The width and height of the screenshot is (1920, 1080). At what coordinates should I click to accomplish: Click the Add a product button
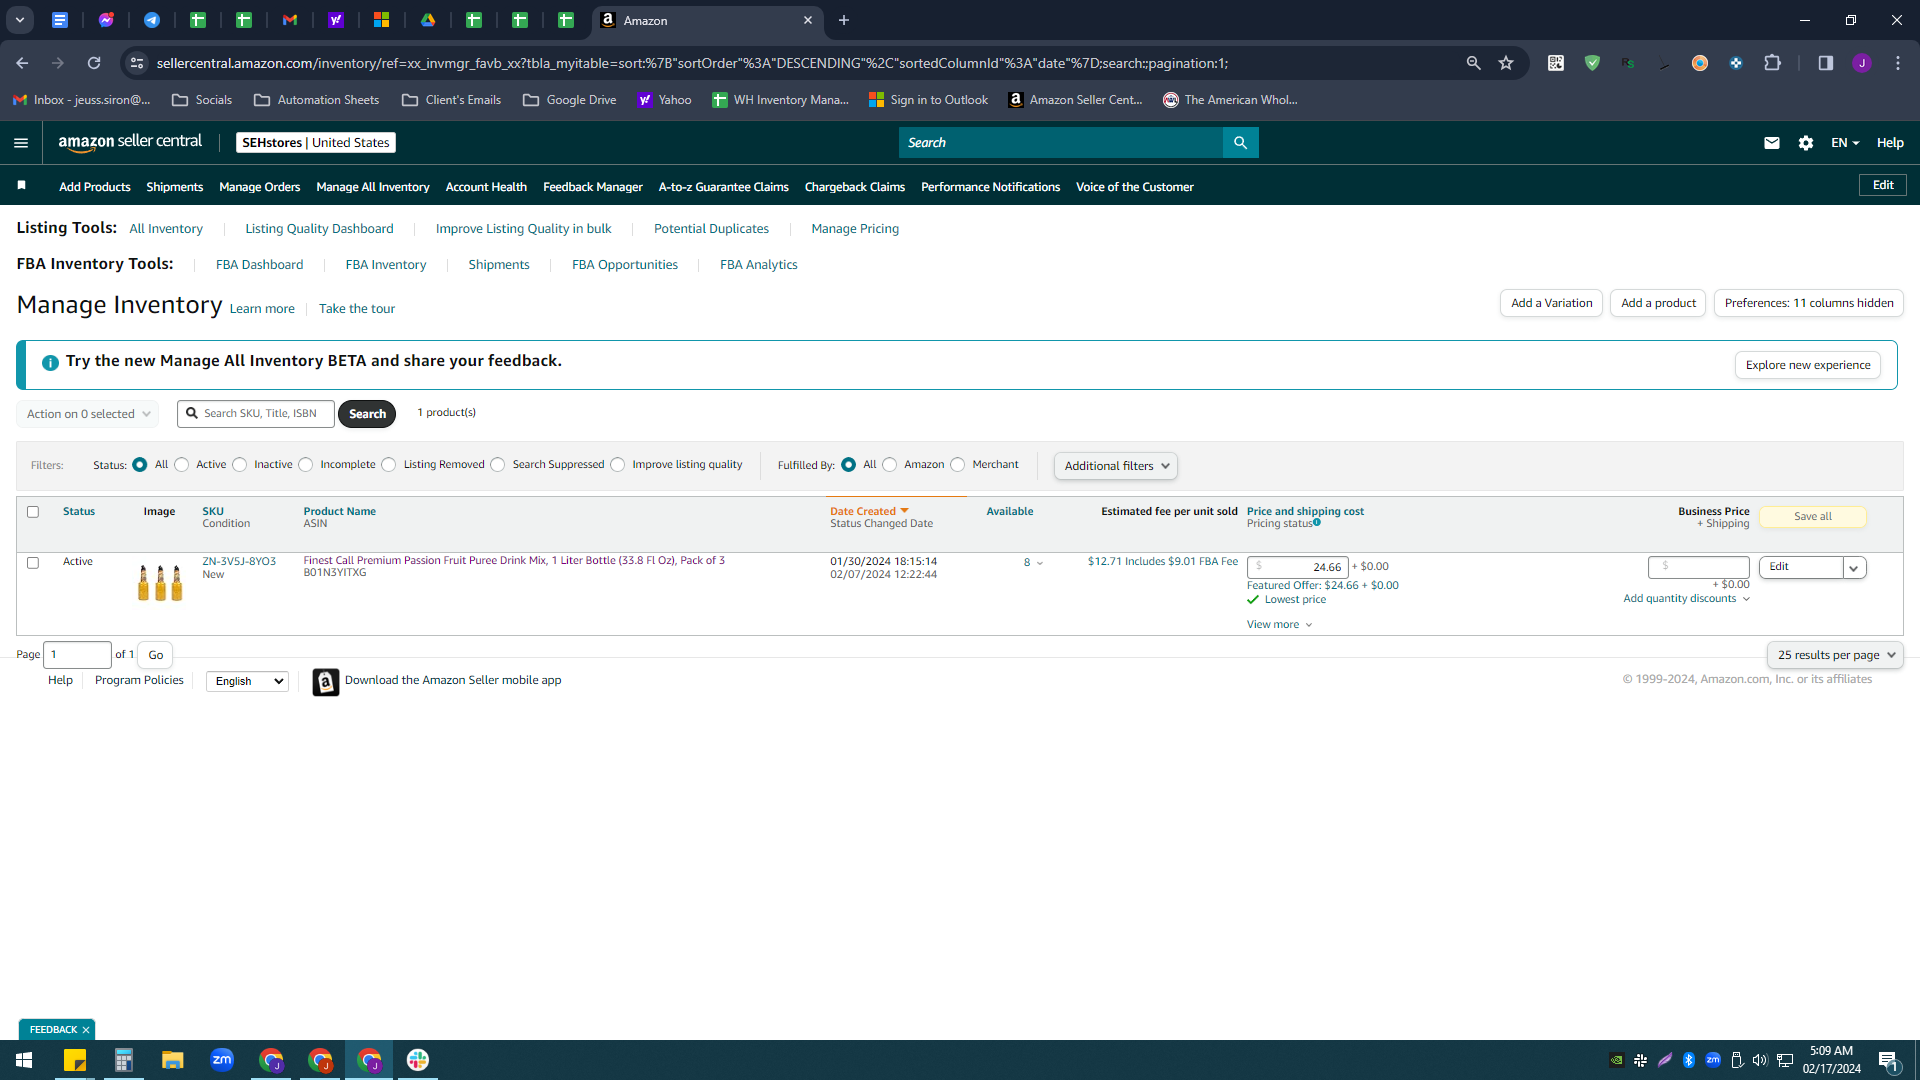[x=1658, y=303]
